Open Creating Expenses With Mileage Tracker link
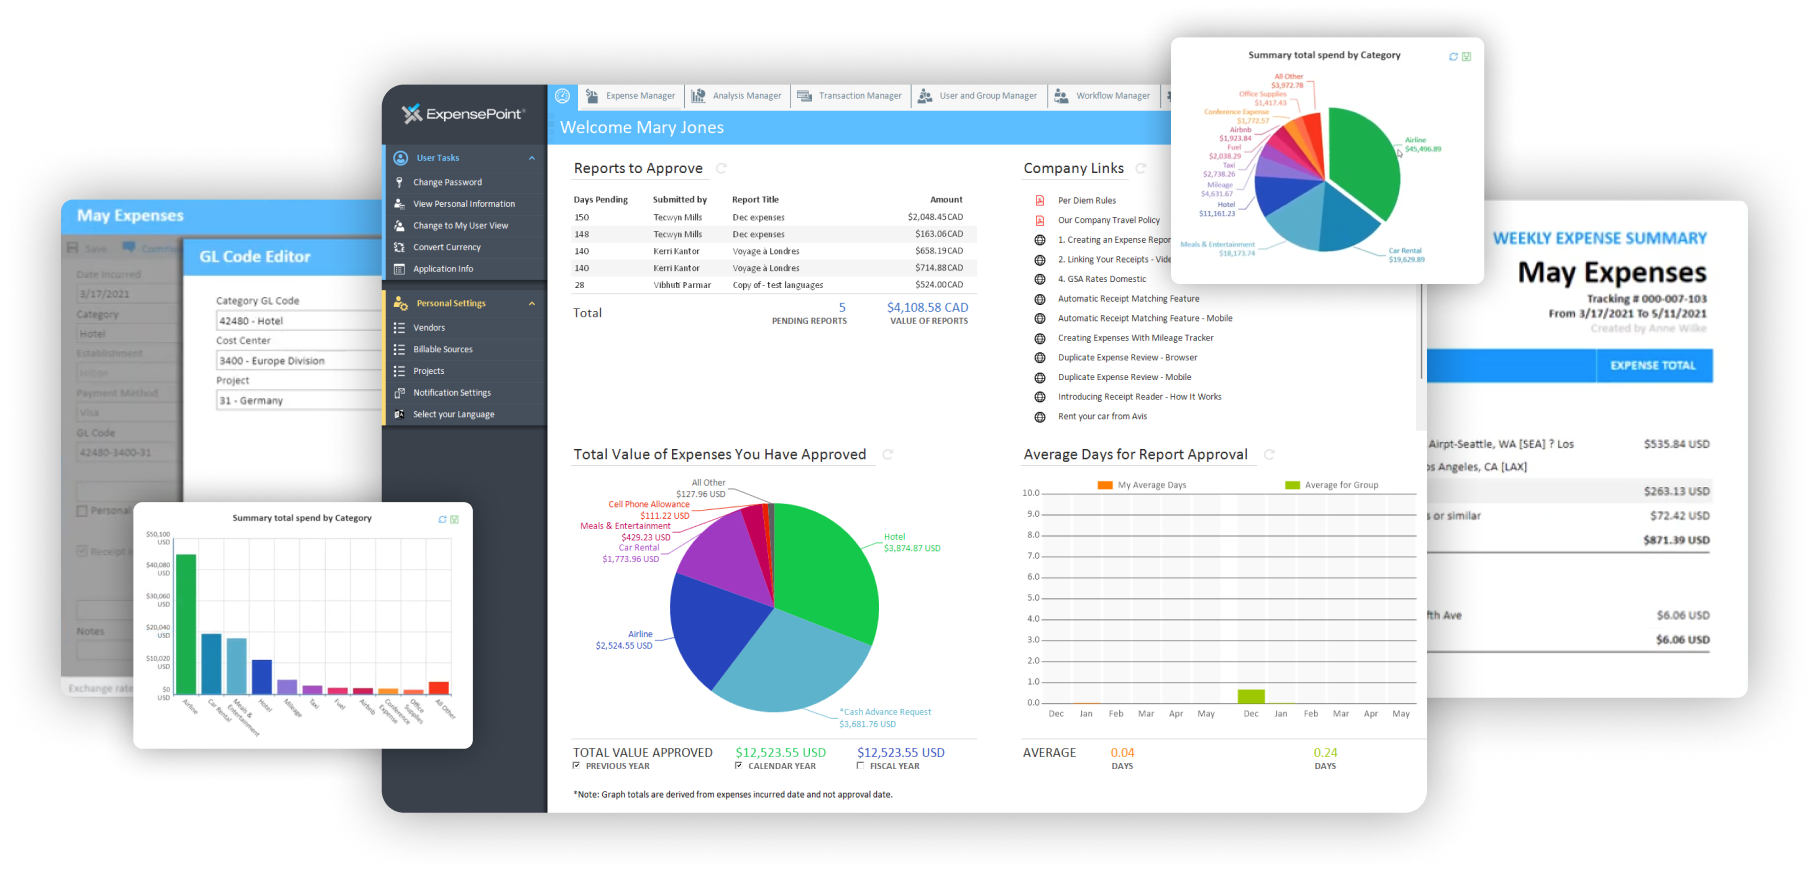This screenshot has width=1815, height=874. [1136, 338]
